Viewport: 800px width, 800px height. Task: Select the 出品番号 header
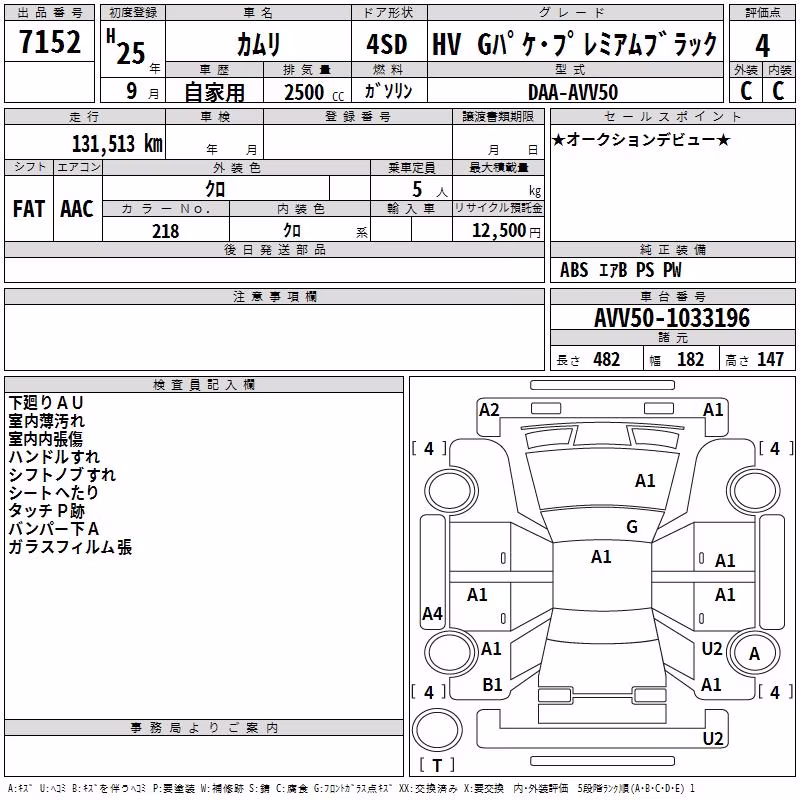[50, 13]
